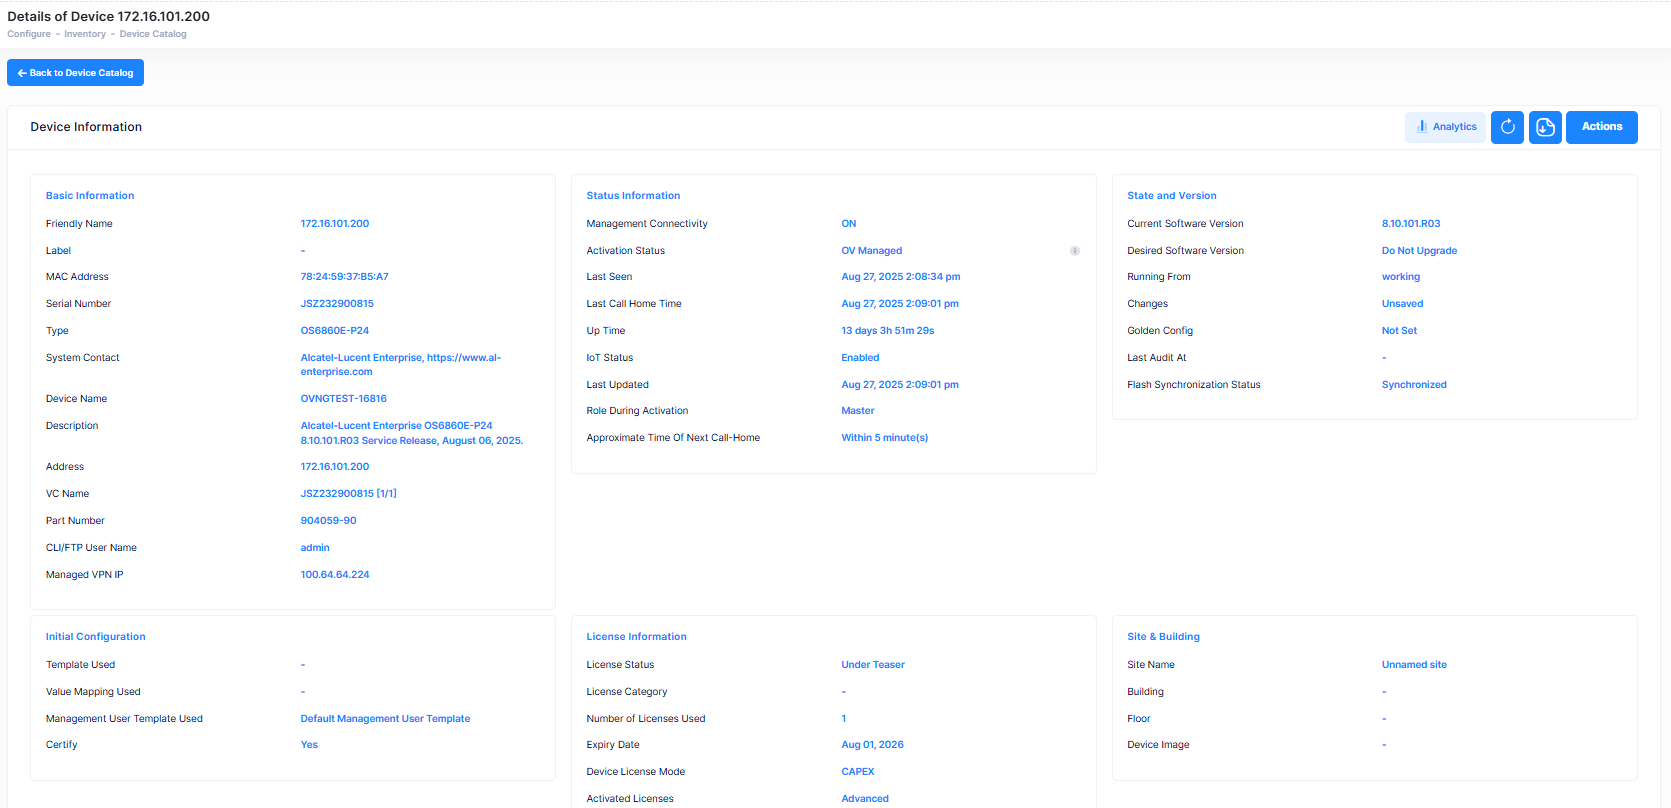Click the Configure breadcrumb
The height and width of the screenshot is (808, 1671).
pyautogui.click(x=29, y=34)
